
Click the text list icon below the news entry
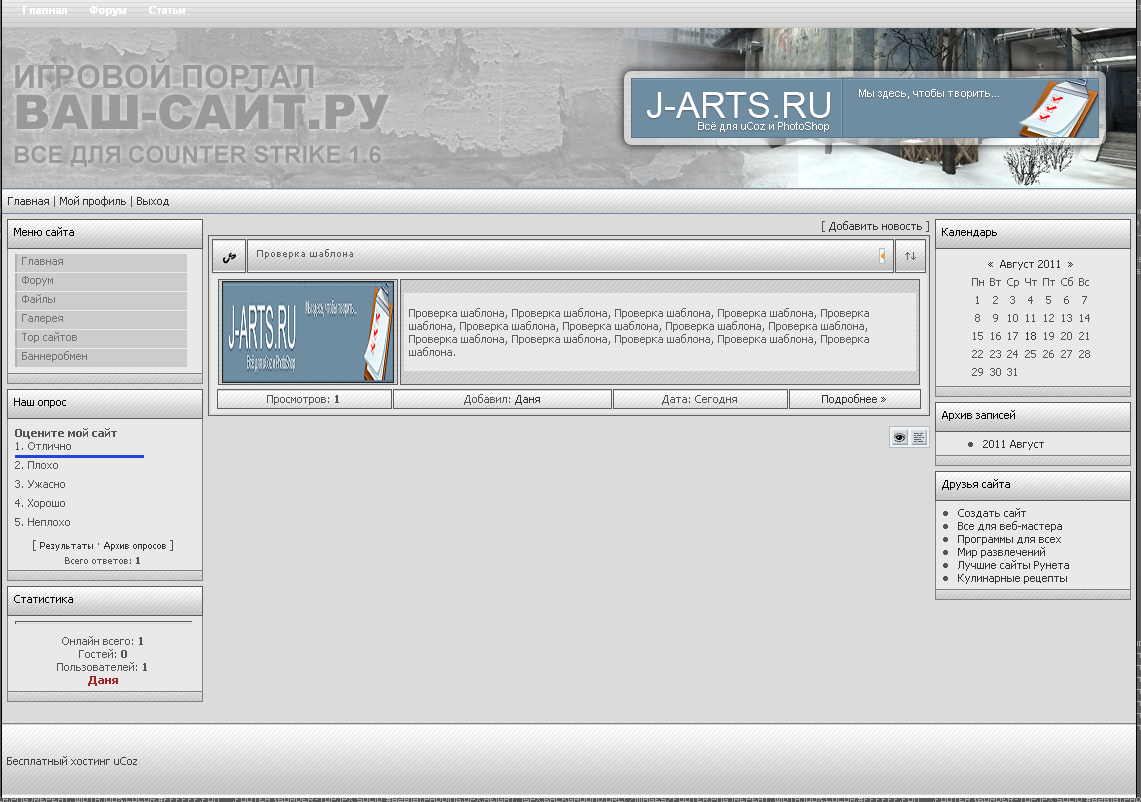pyautogui.click(x=919, y=437)
